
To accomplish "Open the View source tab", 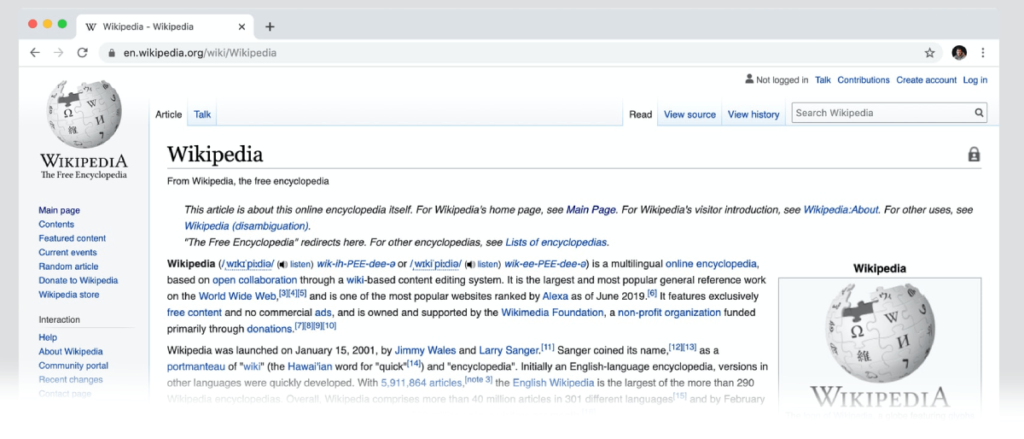I will 690,114.
